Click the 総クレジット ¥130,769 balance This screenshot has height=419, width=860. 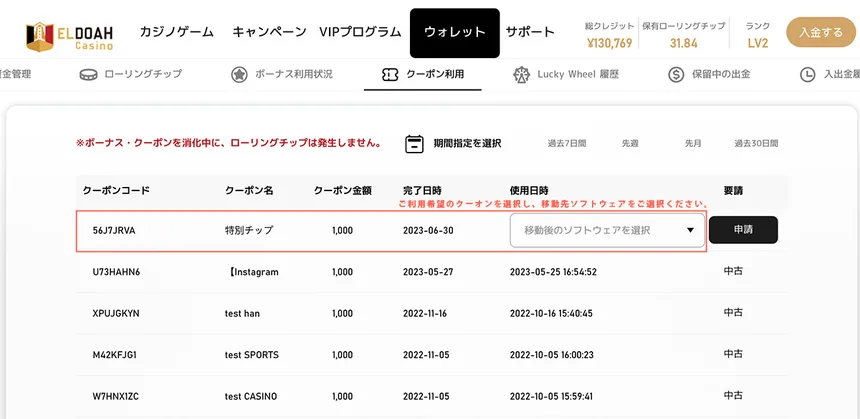(x=609, y=43)
